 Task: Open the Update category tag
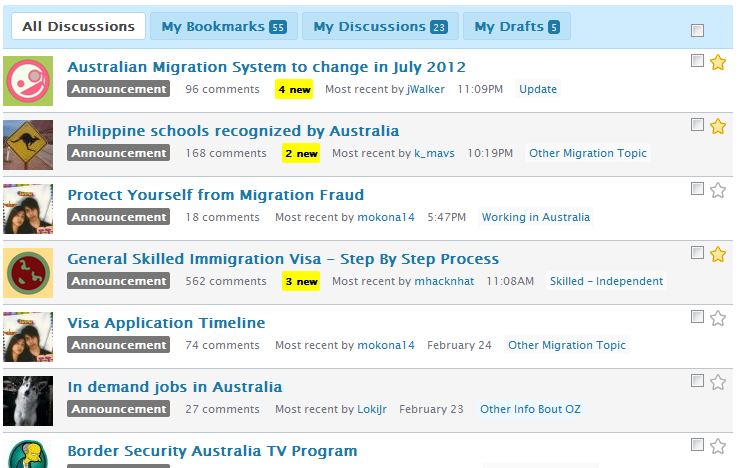pyautogui.click(x=538, y=89)
